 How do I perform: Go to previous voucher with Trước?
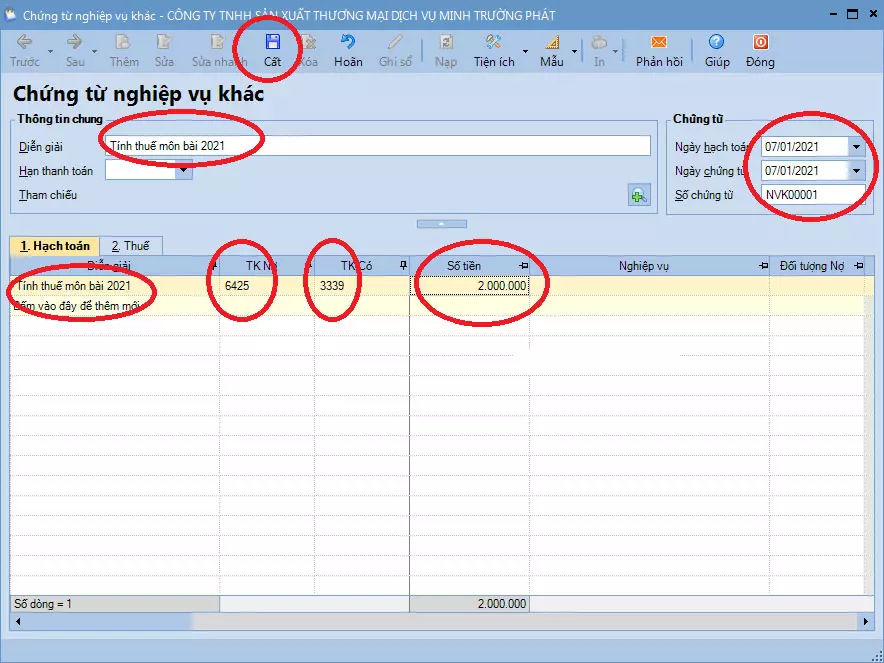coord(24,50)
